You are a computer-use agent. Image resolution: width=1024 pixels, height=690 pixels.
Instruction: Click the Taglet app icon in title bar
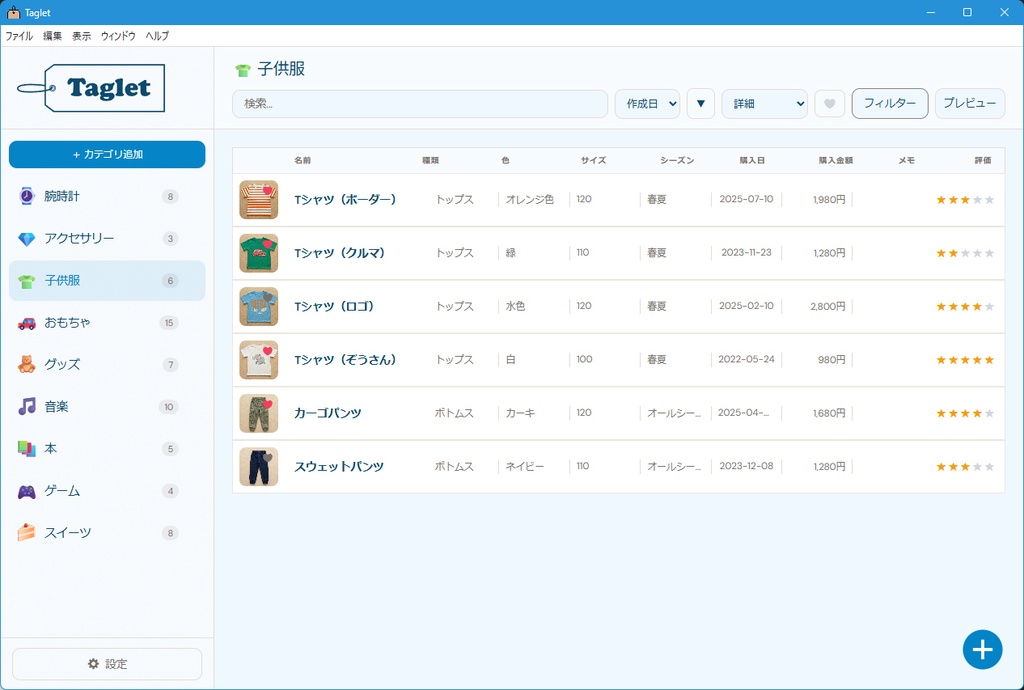13,12
